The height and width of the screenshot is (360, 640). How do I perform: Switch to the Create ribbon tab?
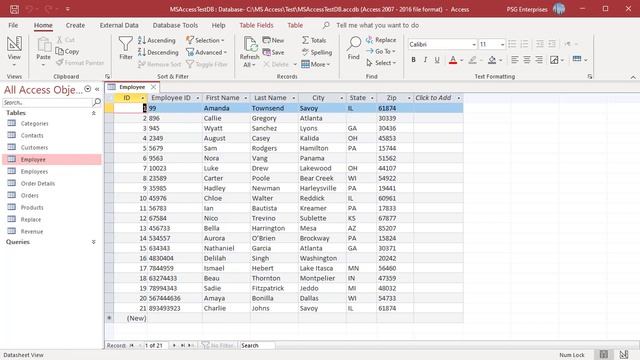[76, 25]
